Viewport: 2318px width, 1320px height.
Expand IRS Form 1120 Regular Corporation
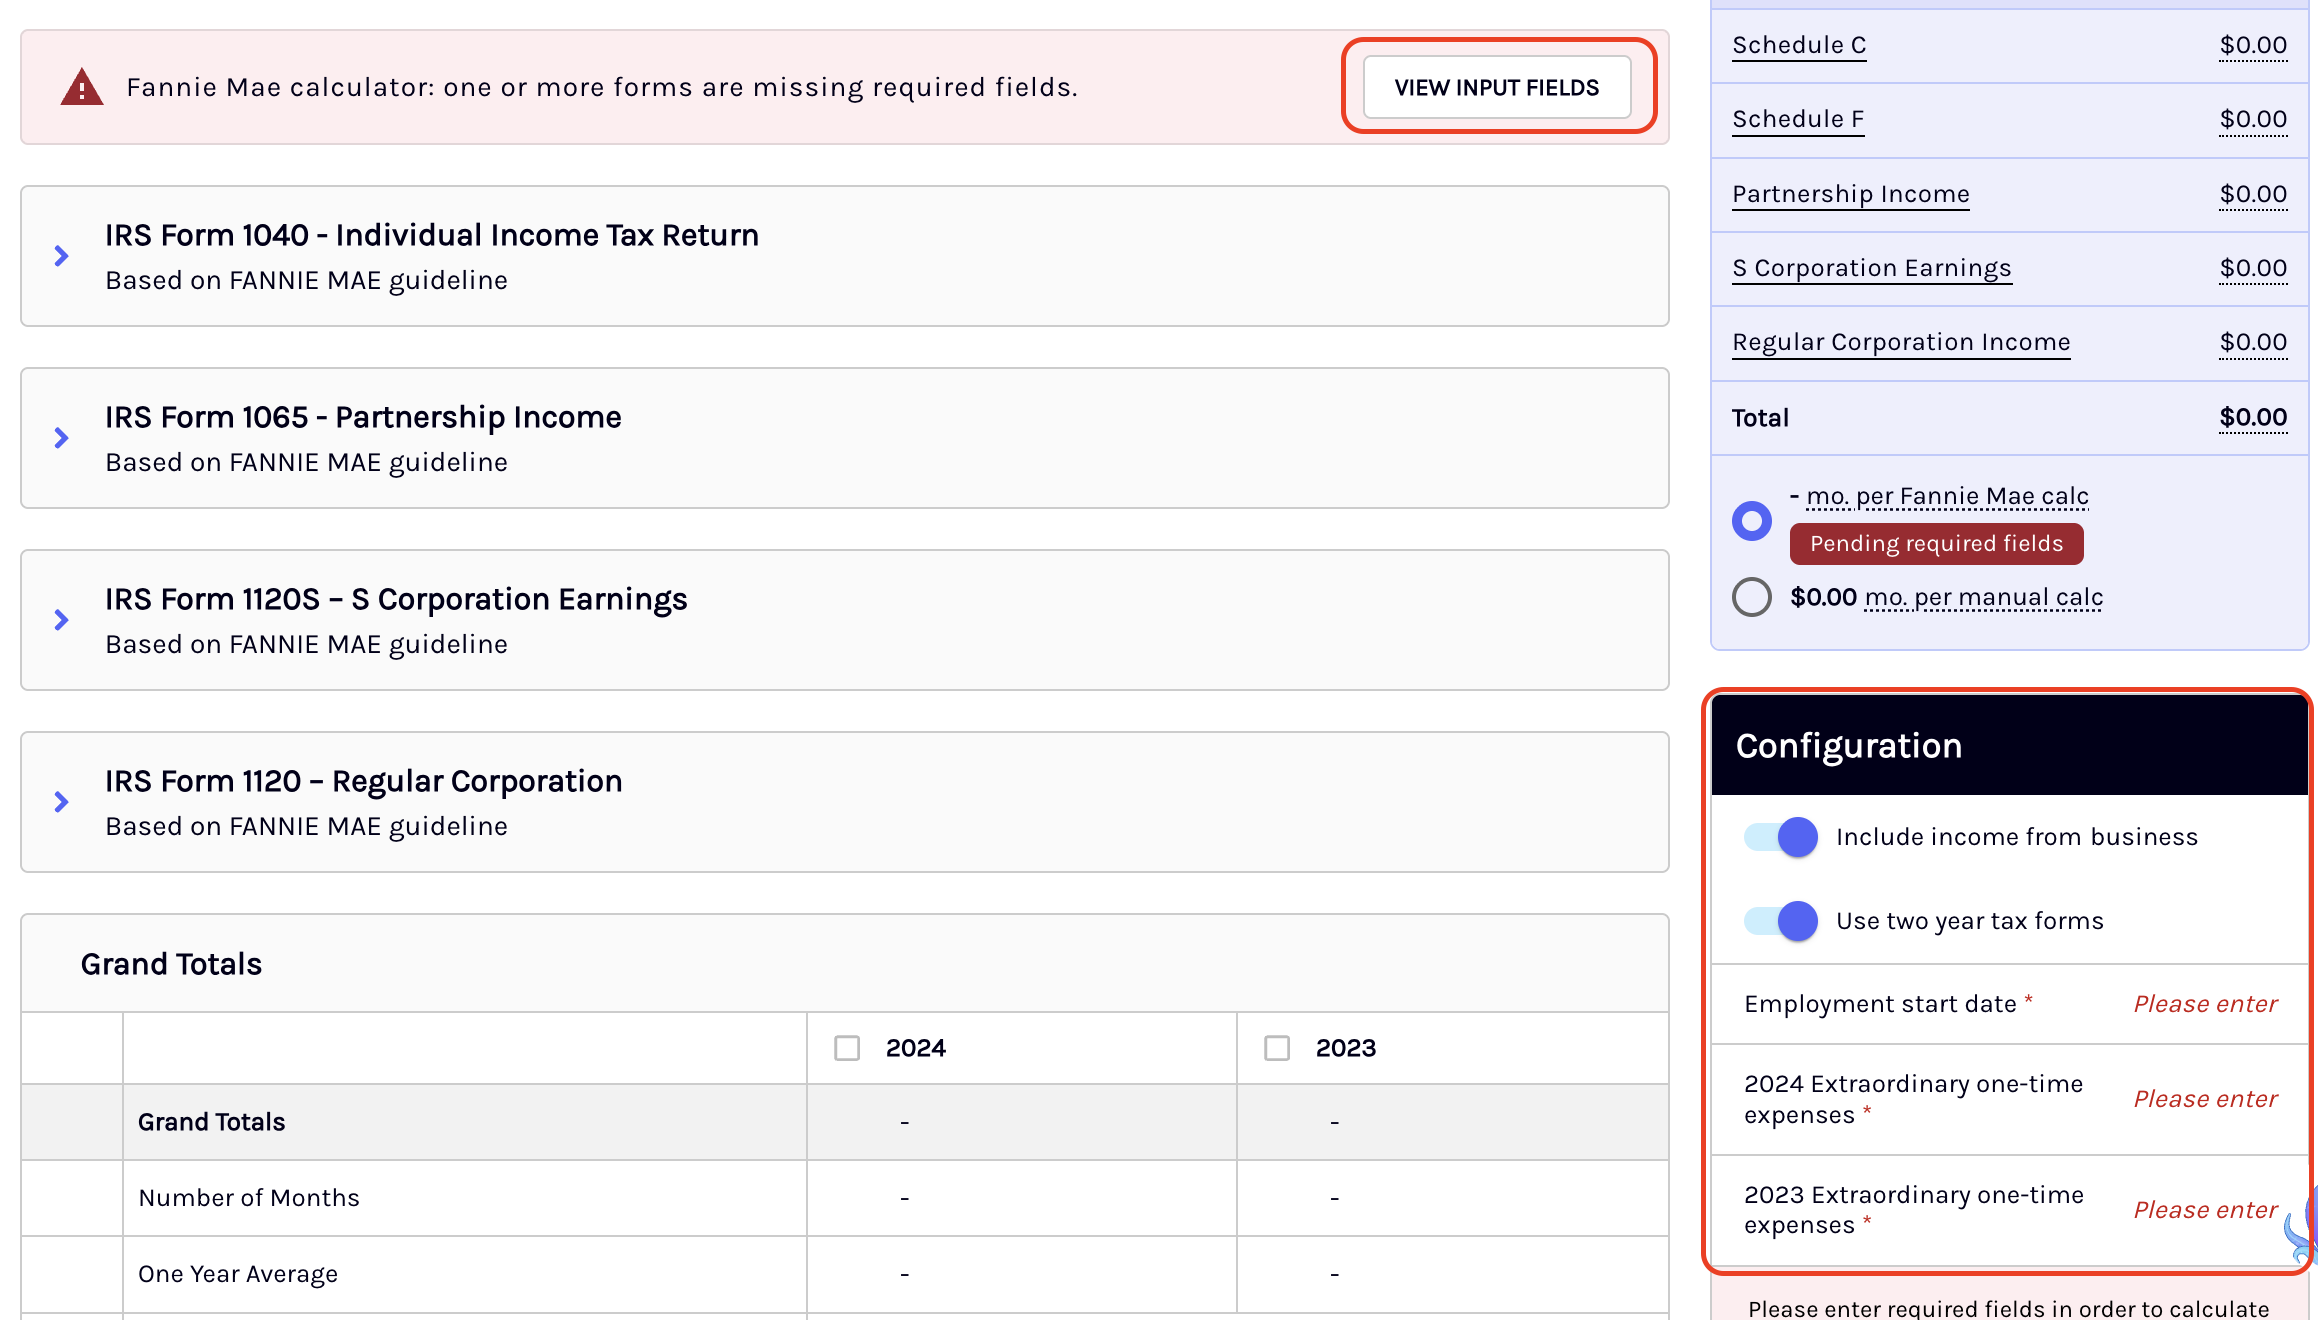pyautogui.click(x=61, y=802)
